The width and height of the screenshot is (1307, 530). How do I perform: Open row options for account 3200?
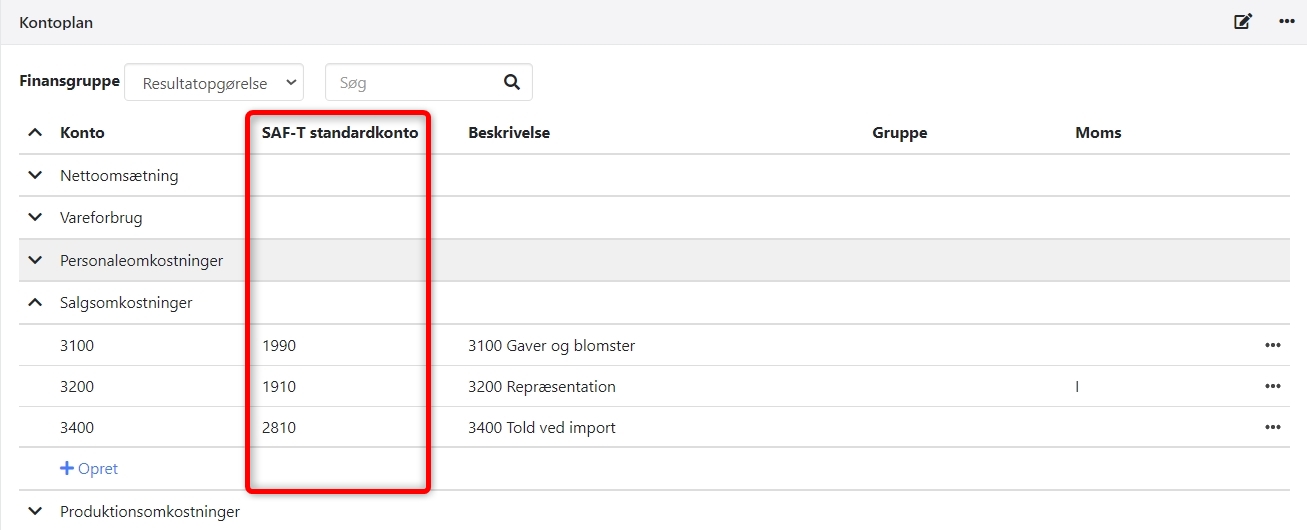1272,386
